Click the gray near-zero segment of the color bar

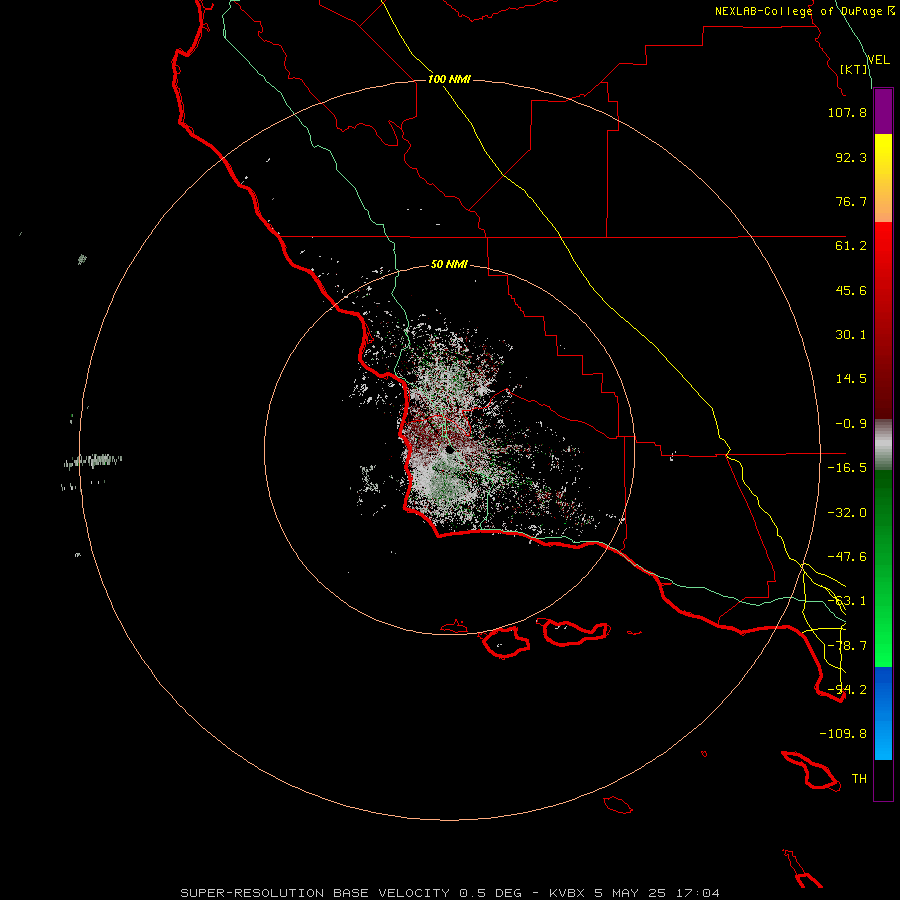click(x=883, y=445)
